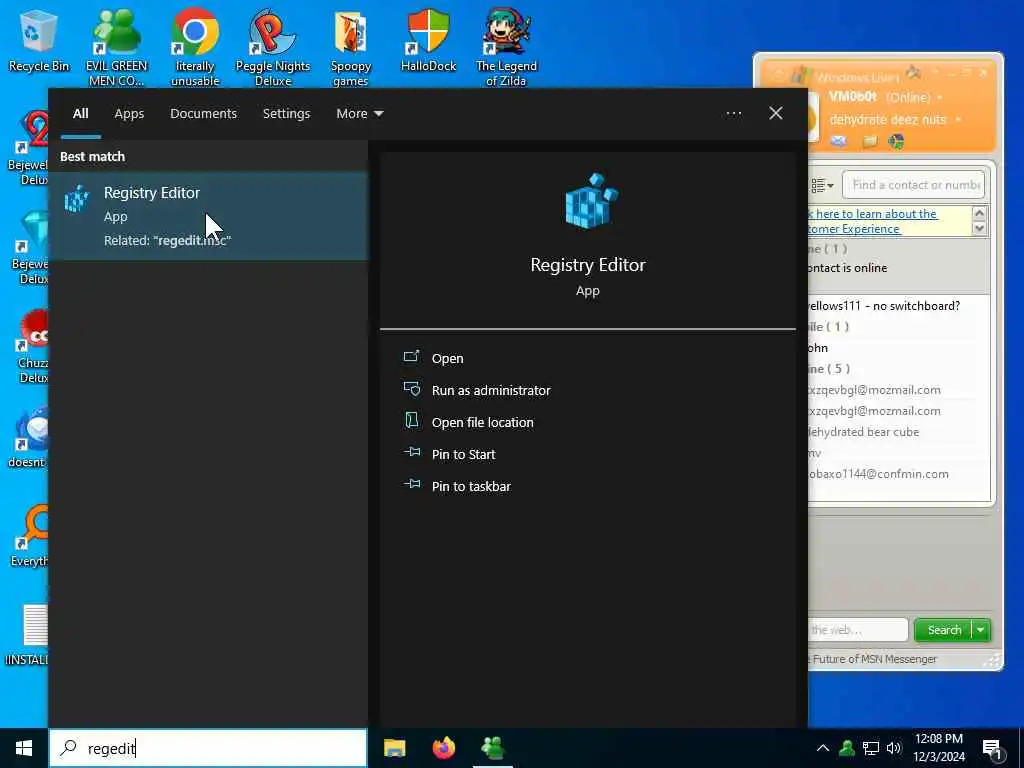Click the Windows Start button
The height and width of the screenshot is (768, 1024).
coord(24,748)
